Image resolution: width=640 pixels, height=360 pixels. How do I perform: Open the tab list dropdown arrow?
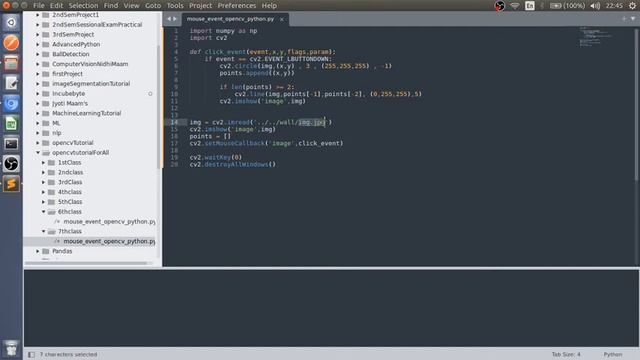[x=633, y=19]
